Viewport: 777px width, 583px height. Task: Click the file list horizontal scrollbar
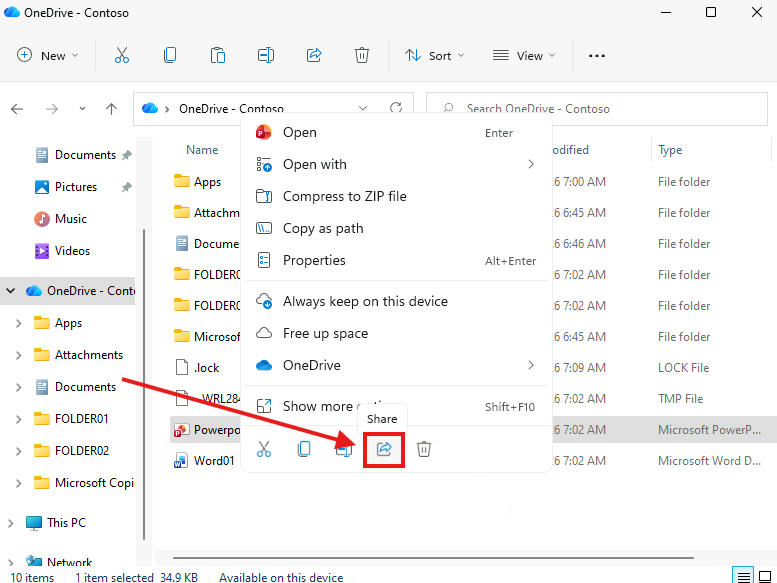click(433, 558)
